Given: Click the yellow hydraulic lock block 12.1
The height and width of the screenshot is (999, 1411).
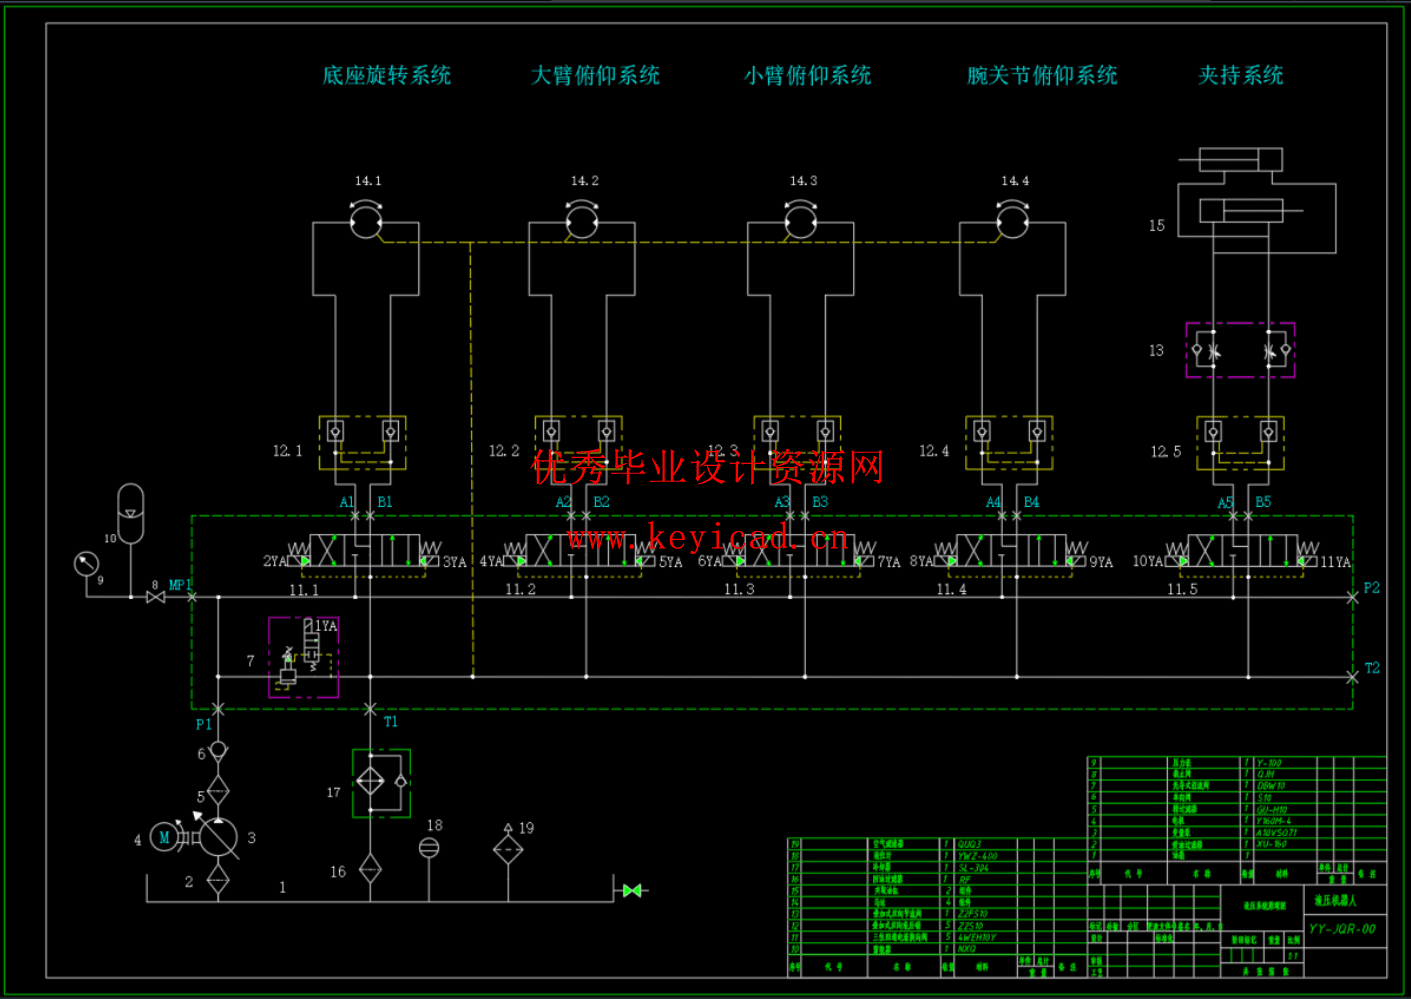Looking at the screenshot, I should 362,442.
